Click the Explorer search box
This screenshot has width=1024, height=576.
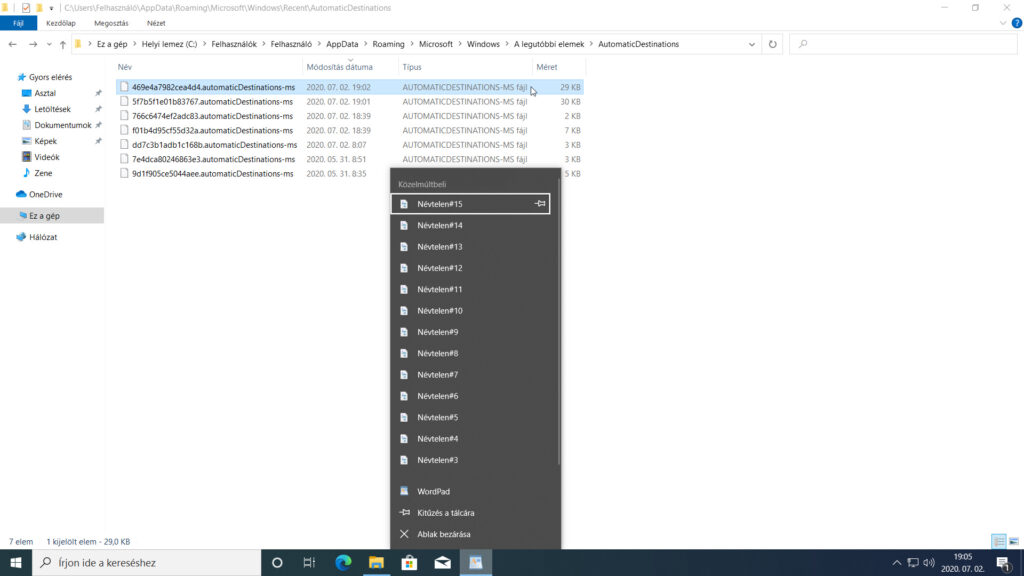click(x=903, y=44)
